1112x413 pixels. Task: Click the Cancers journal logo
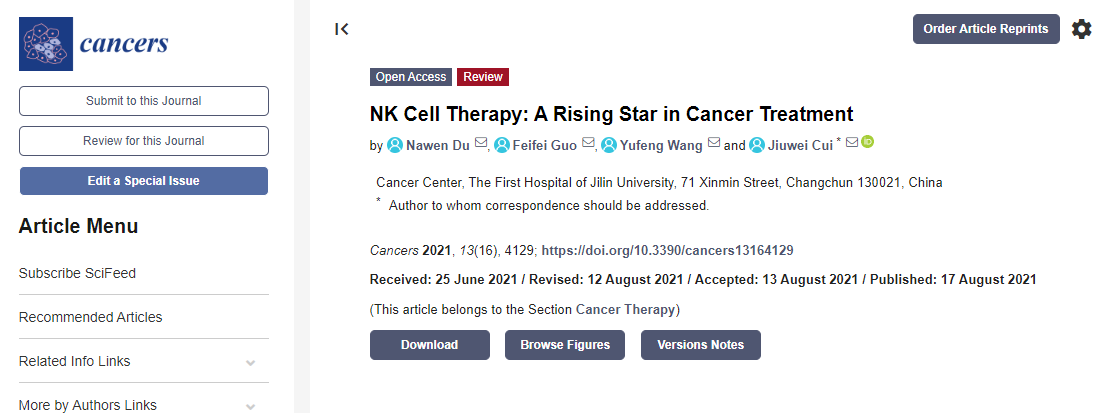click(94, 44)
